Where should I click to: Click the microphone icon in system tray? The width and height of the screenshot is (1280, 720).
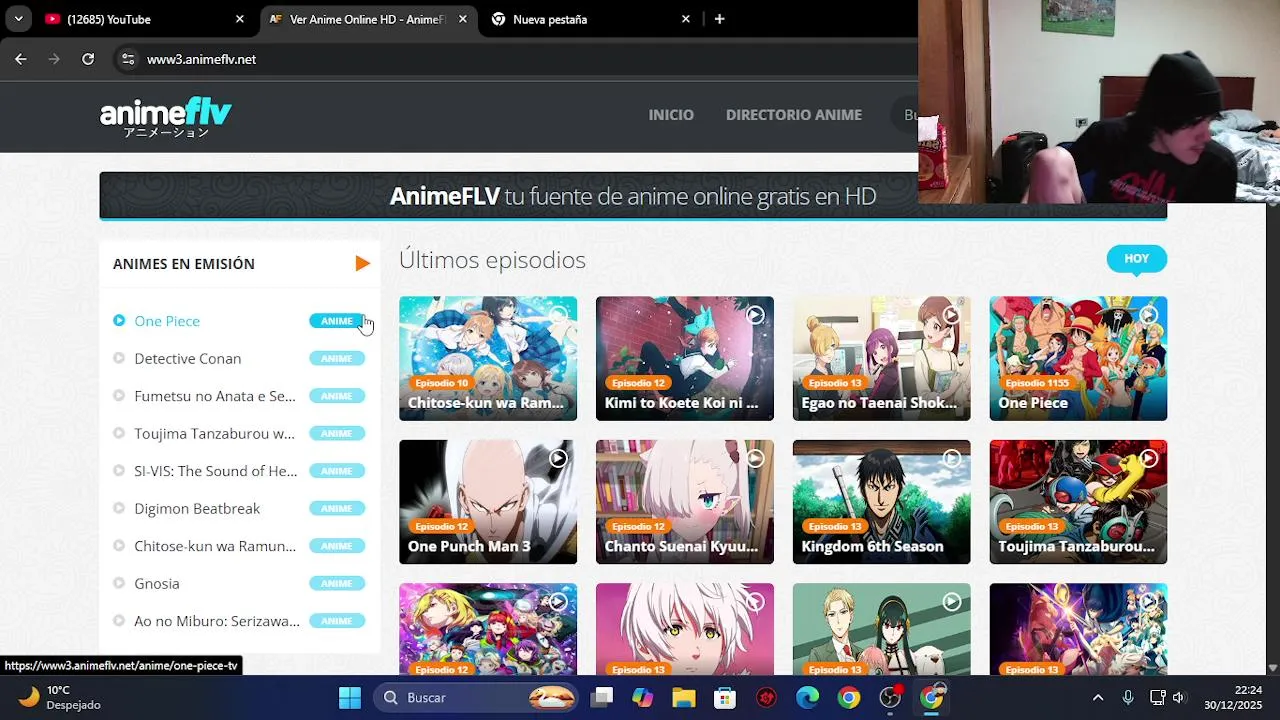pos(1128,697)
